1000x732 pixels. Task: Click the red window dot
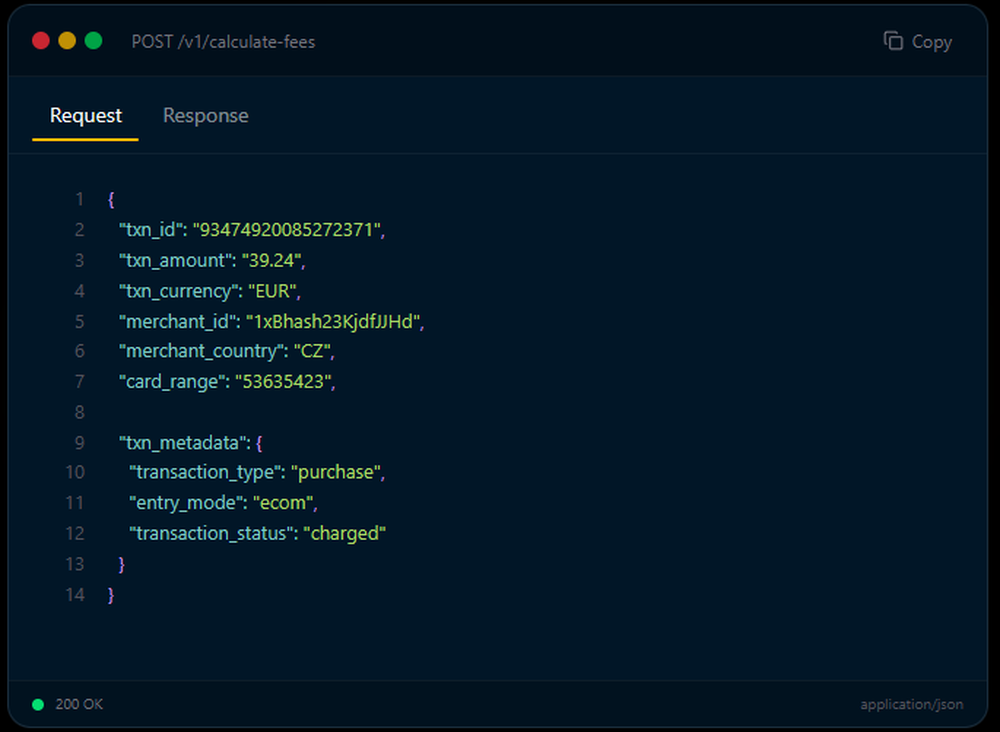point(41,41)
